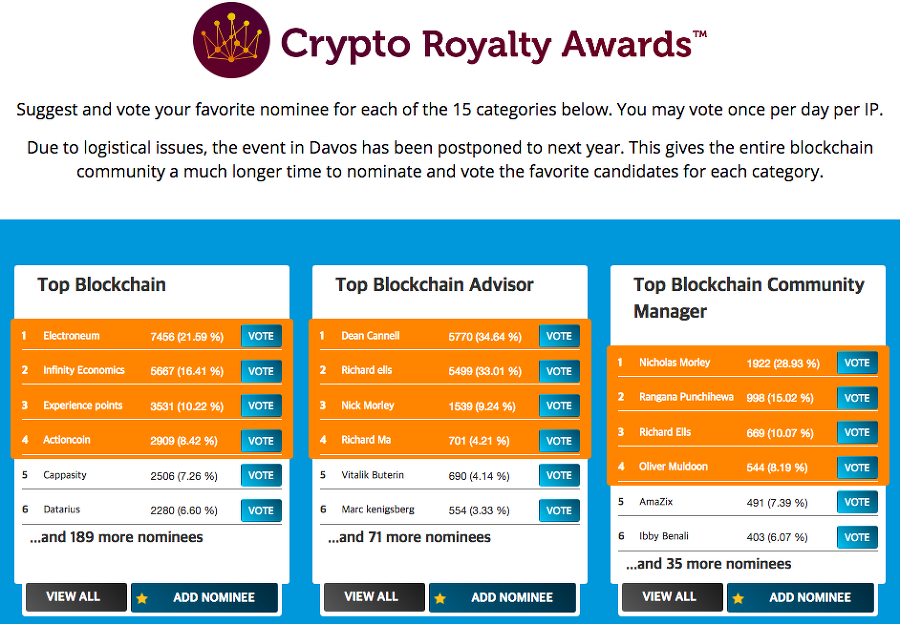Viewport: 900px width, 624px height.
Task: Click star icon in Top Blockchain Add Nominee
Action: tap(142, 598)
